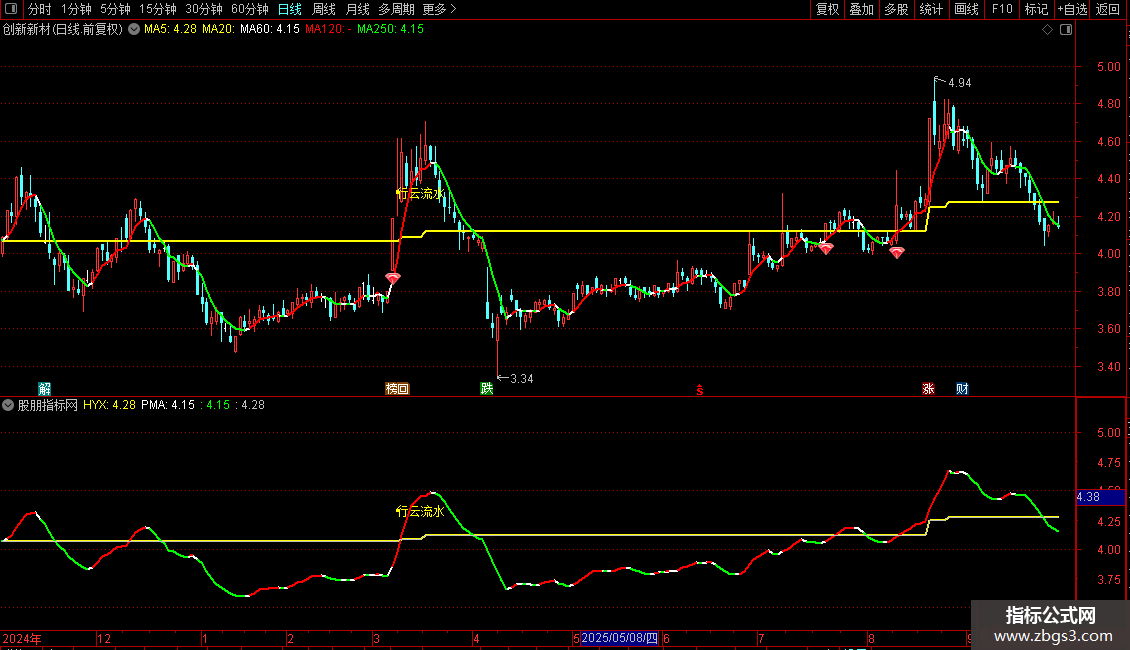Add stock with +自选 button
The width and height of the screenshot is (1130, 650).
point(1072,9)
